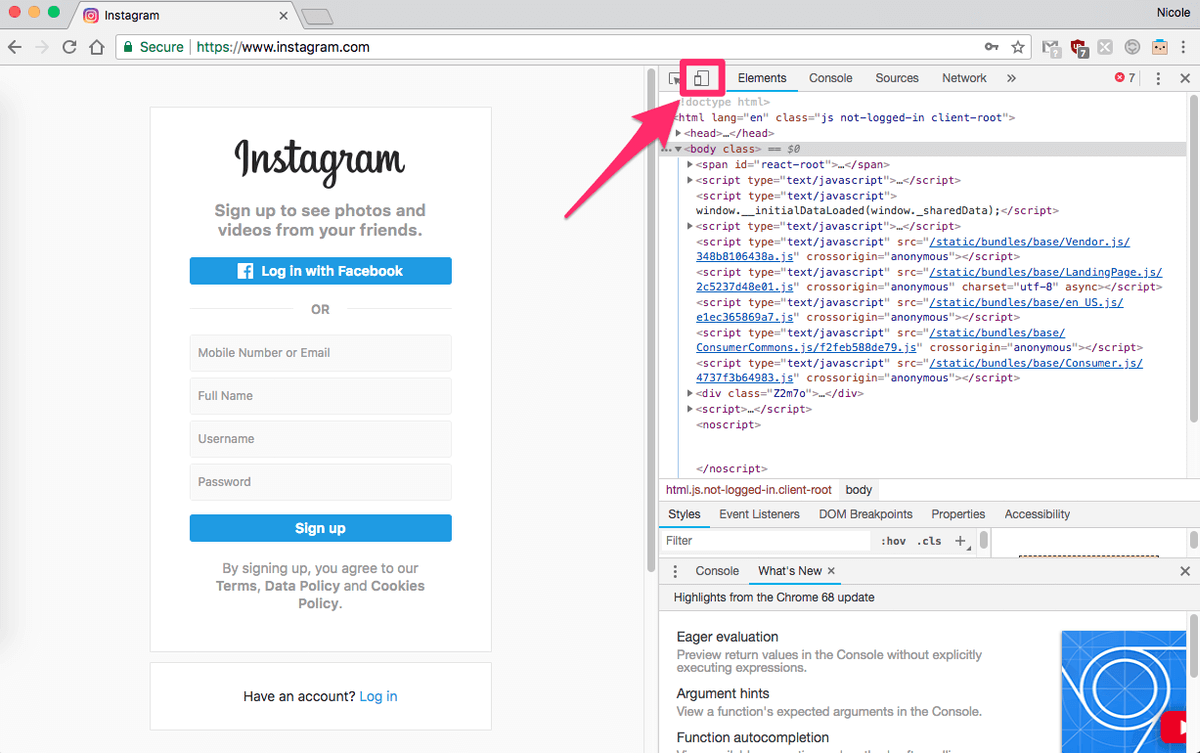Click Log in with Facebook button
The width and height of the screenshot is (1200, 753).
pos(320,271)
